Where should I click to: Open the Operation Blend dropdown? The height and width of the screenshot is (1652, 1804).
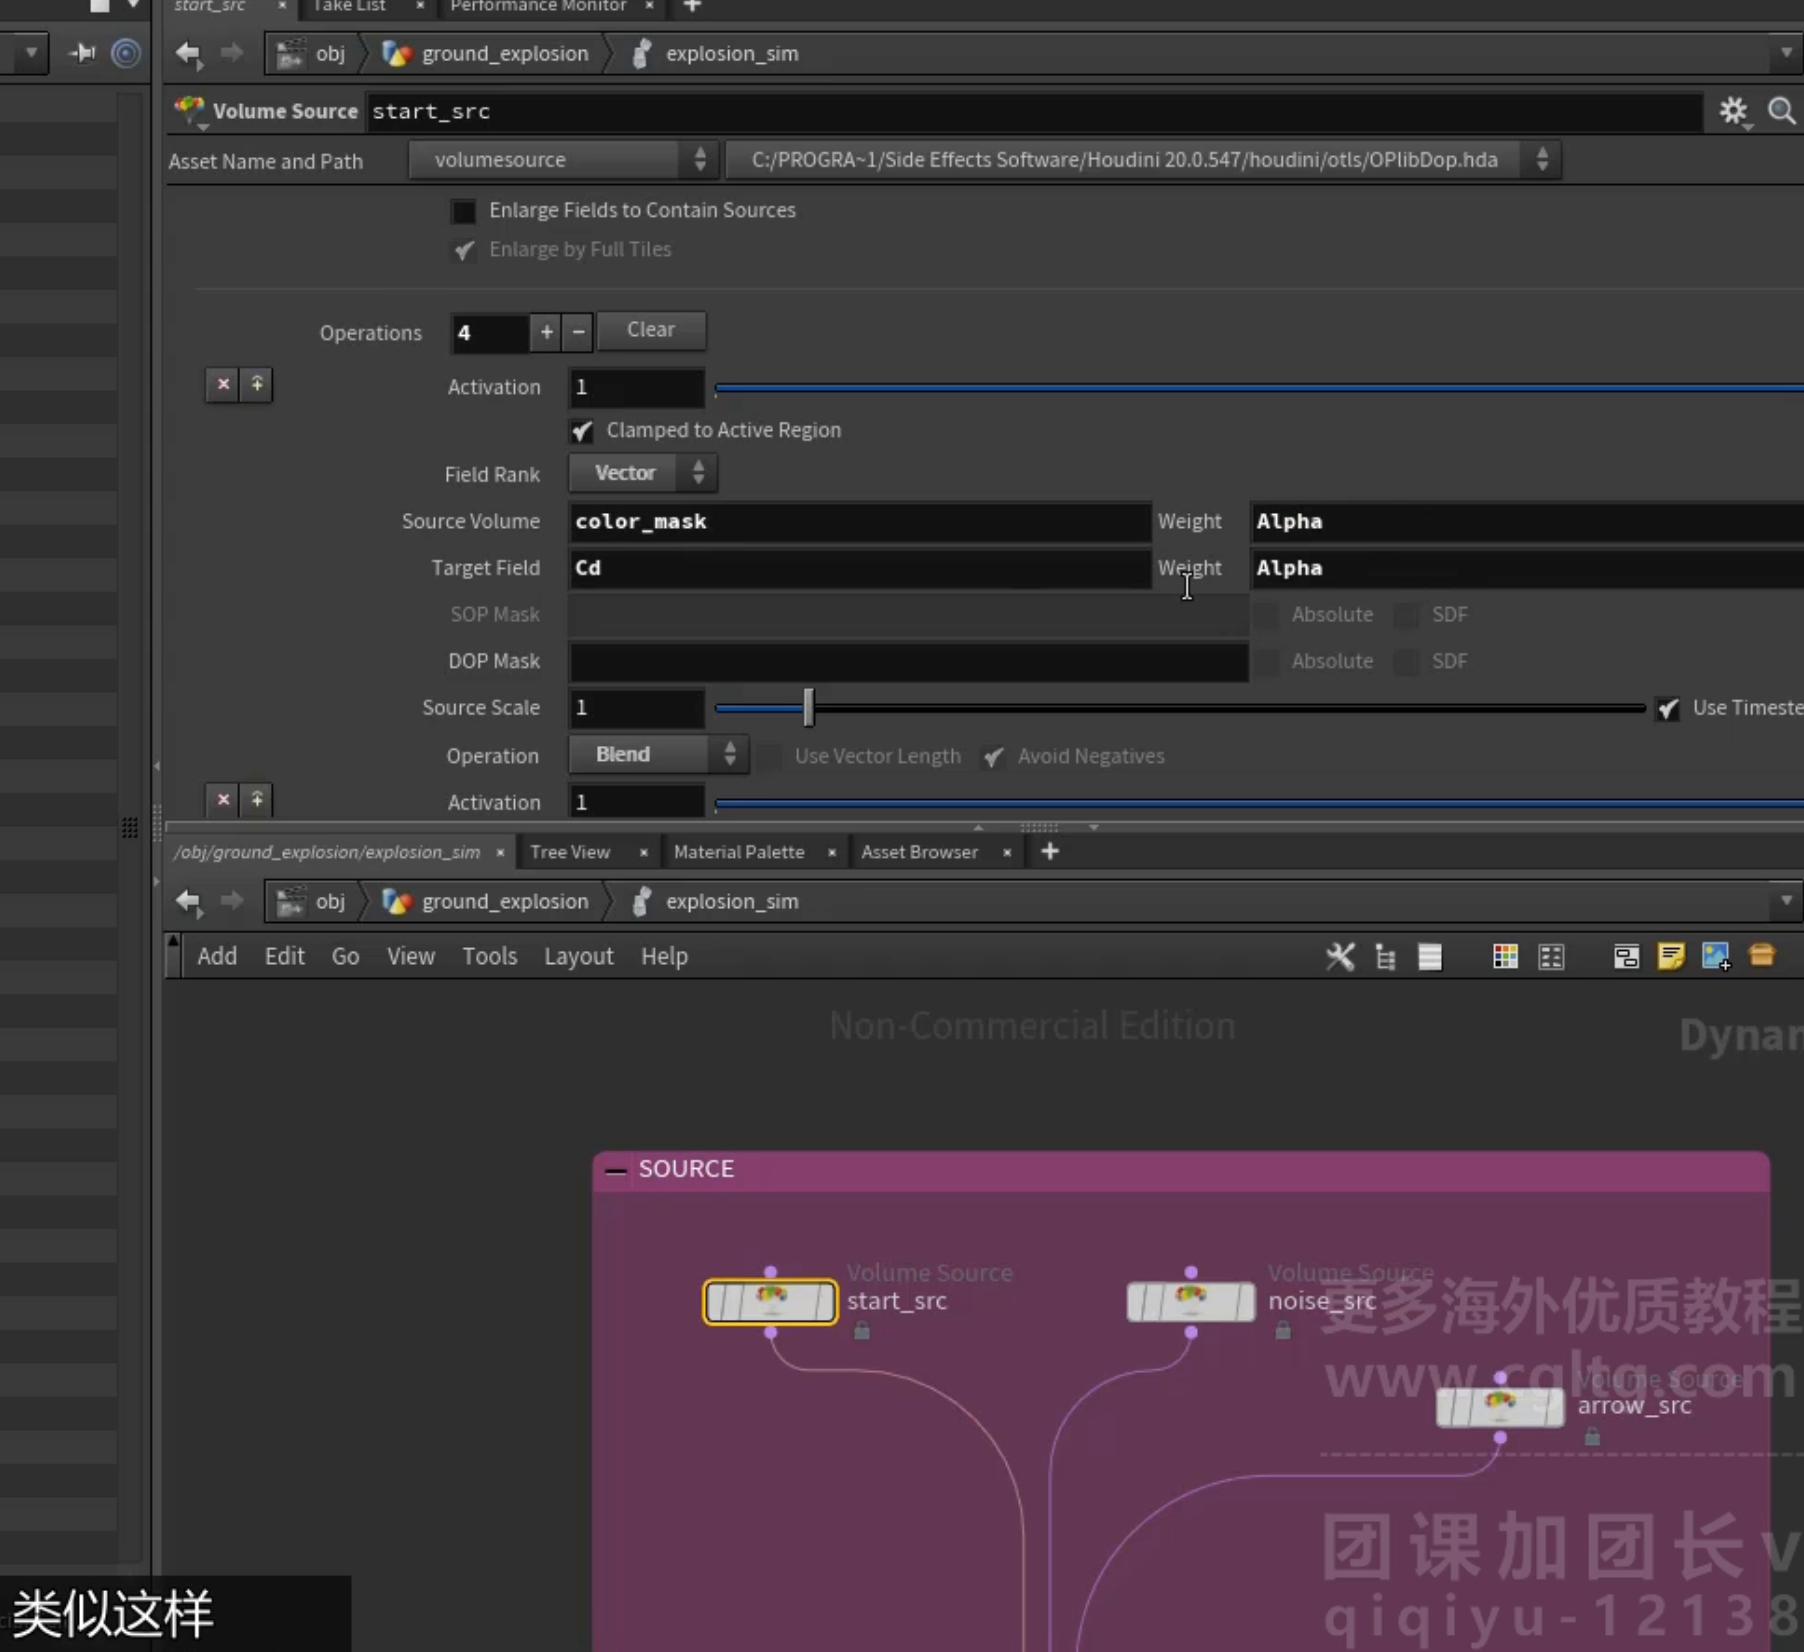[658, 754]
